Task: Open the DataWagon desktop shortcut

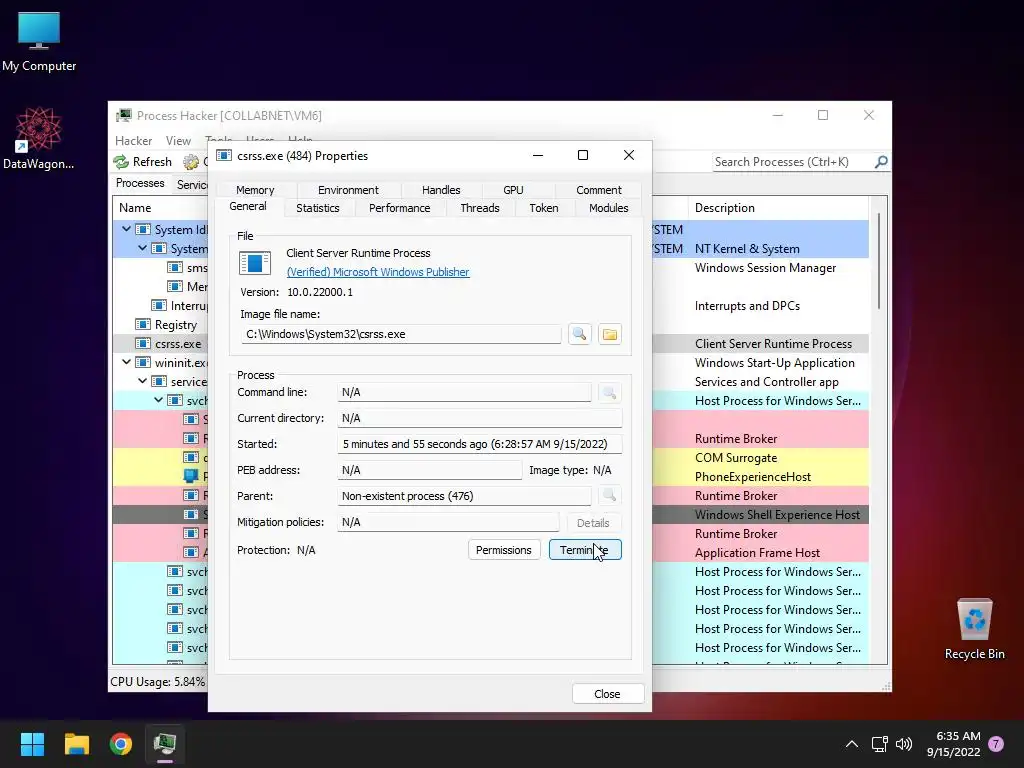Action: (39, 138)
